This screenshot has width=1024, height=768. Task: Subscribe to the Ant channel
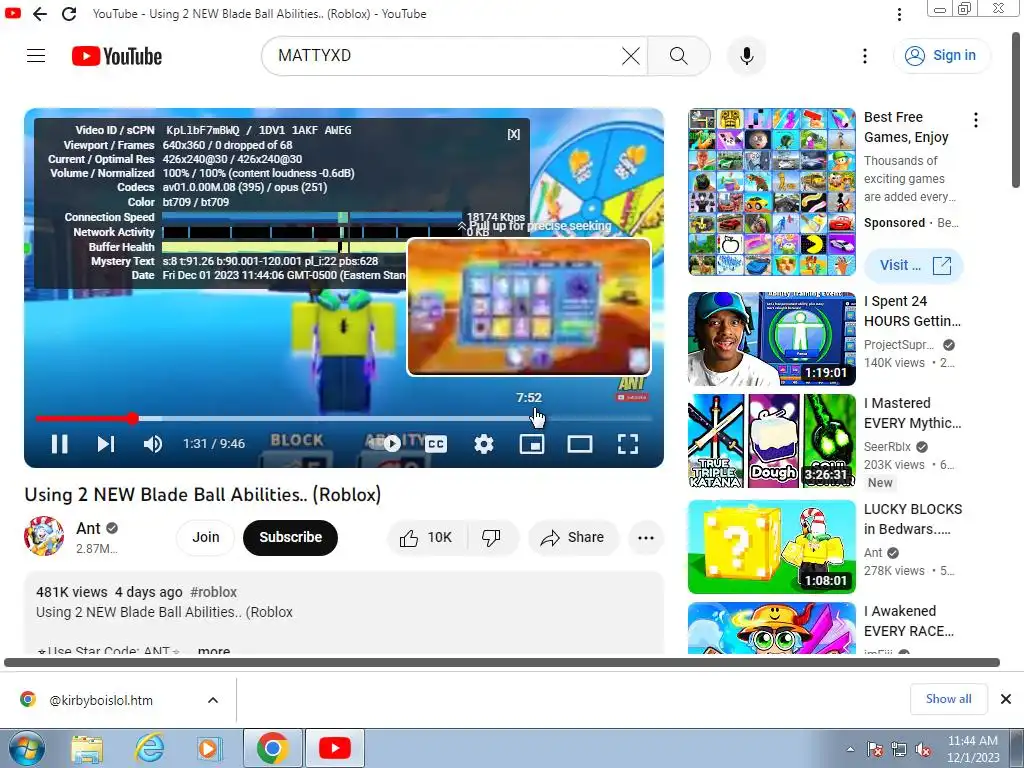pyautogui.click(x=291, y=537)
